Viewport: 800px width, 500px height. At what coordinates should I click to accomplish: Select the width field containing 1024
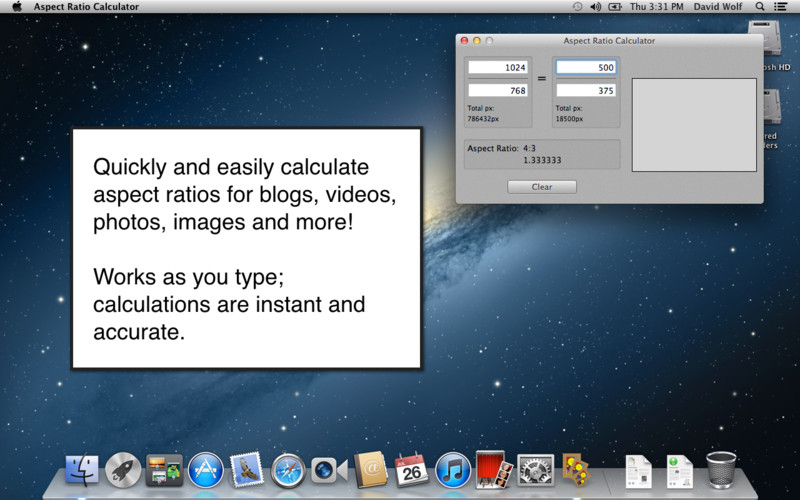pos(498,67)
